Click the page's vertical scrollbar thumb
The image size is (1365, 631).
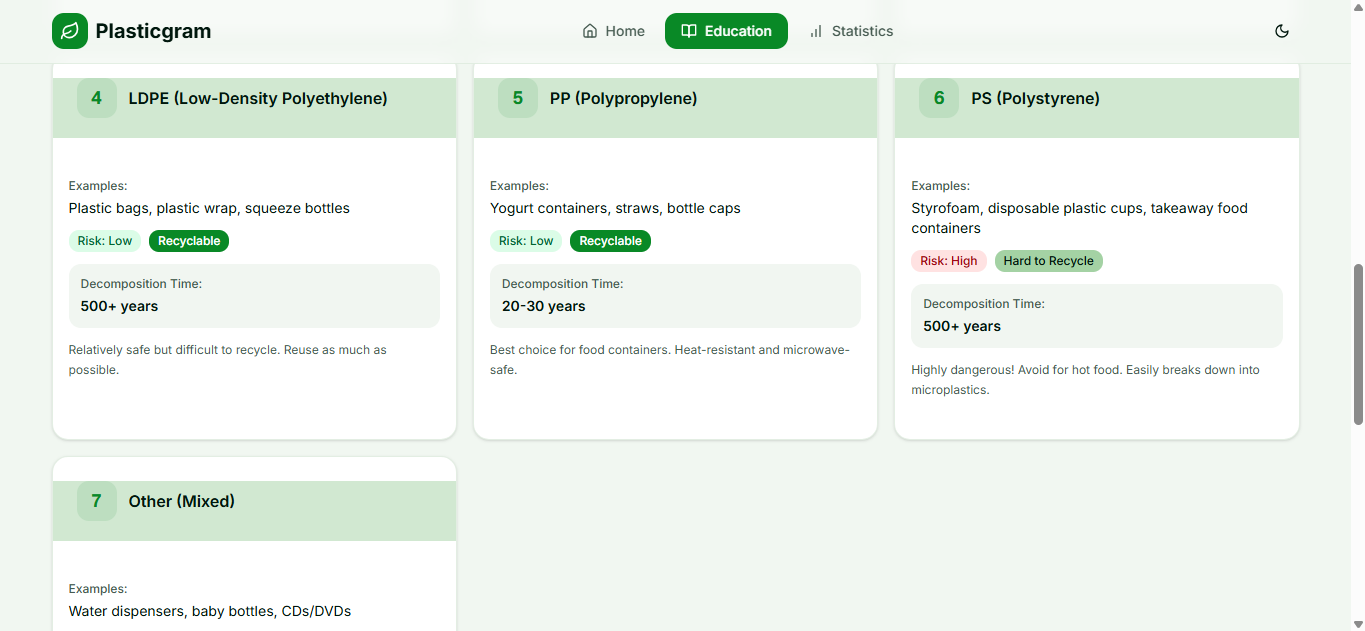(x=1357, y=344)
